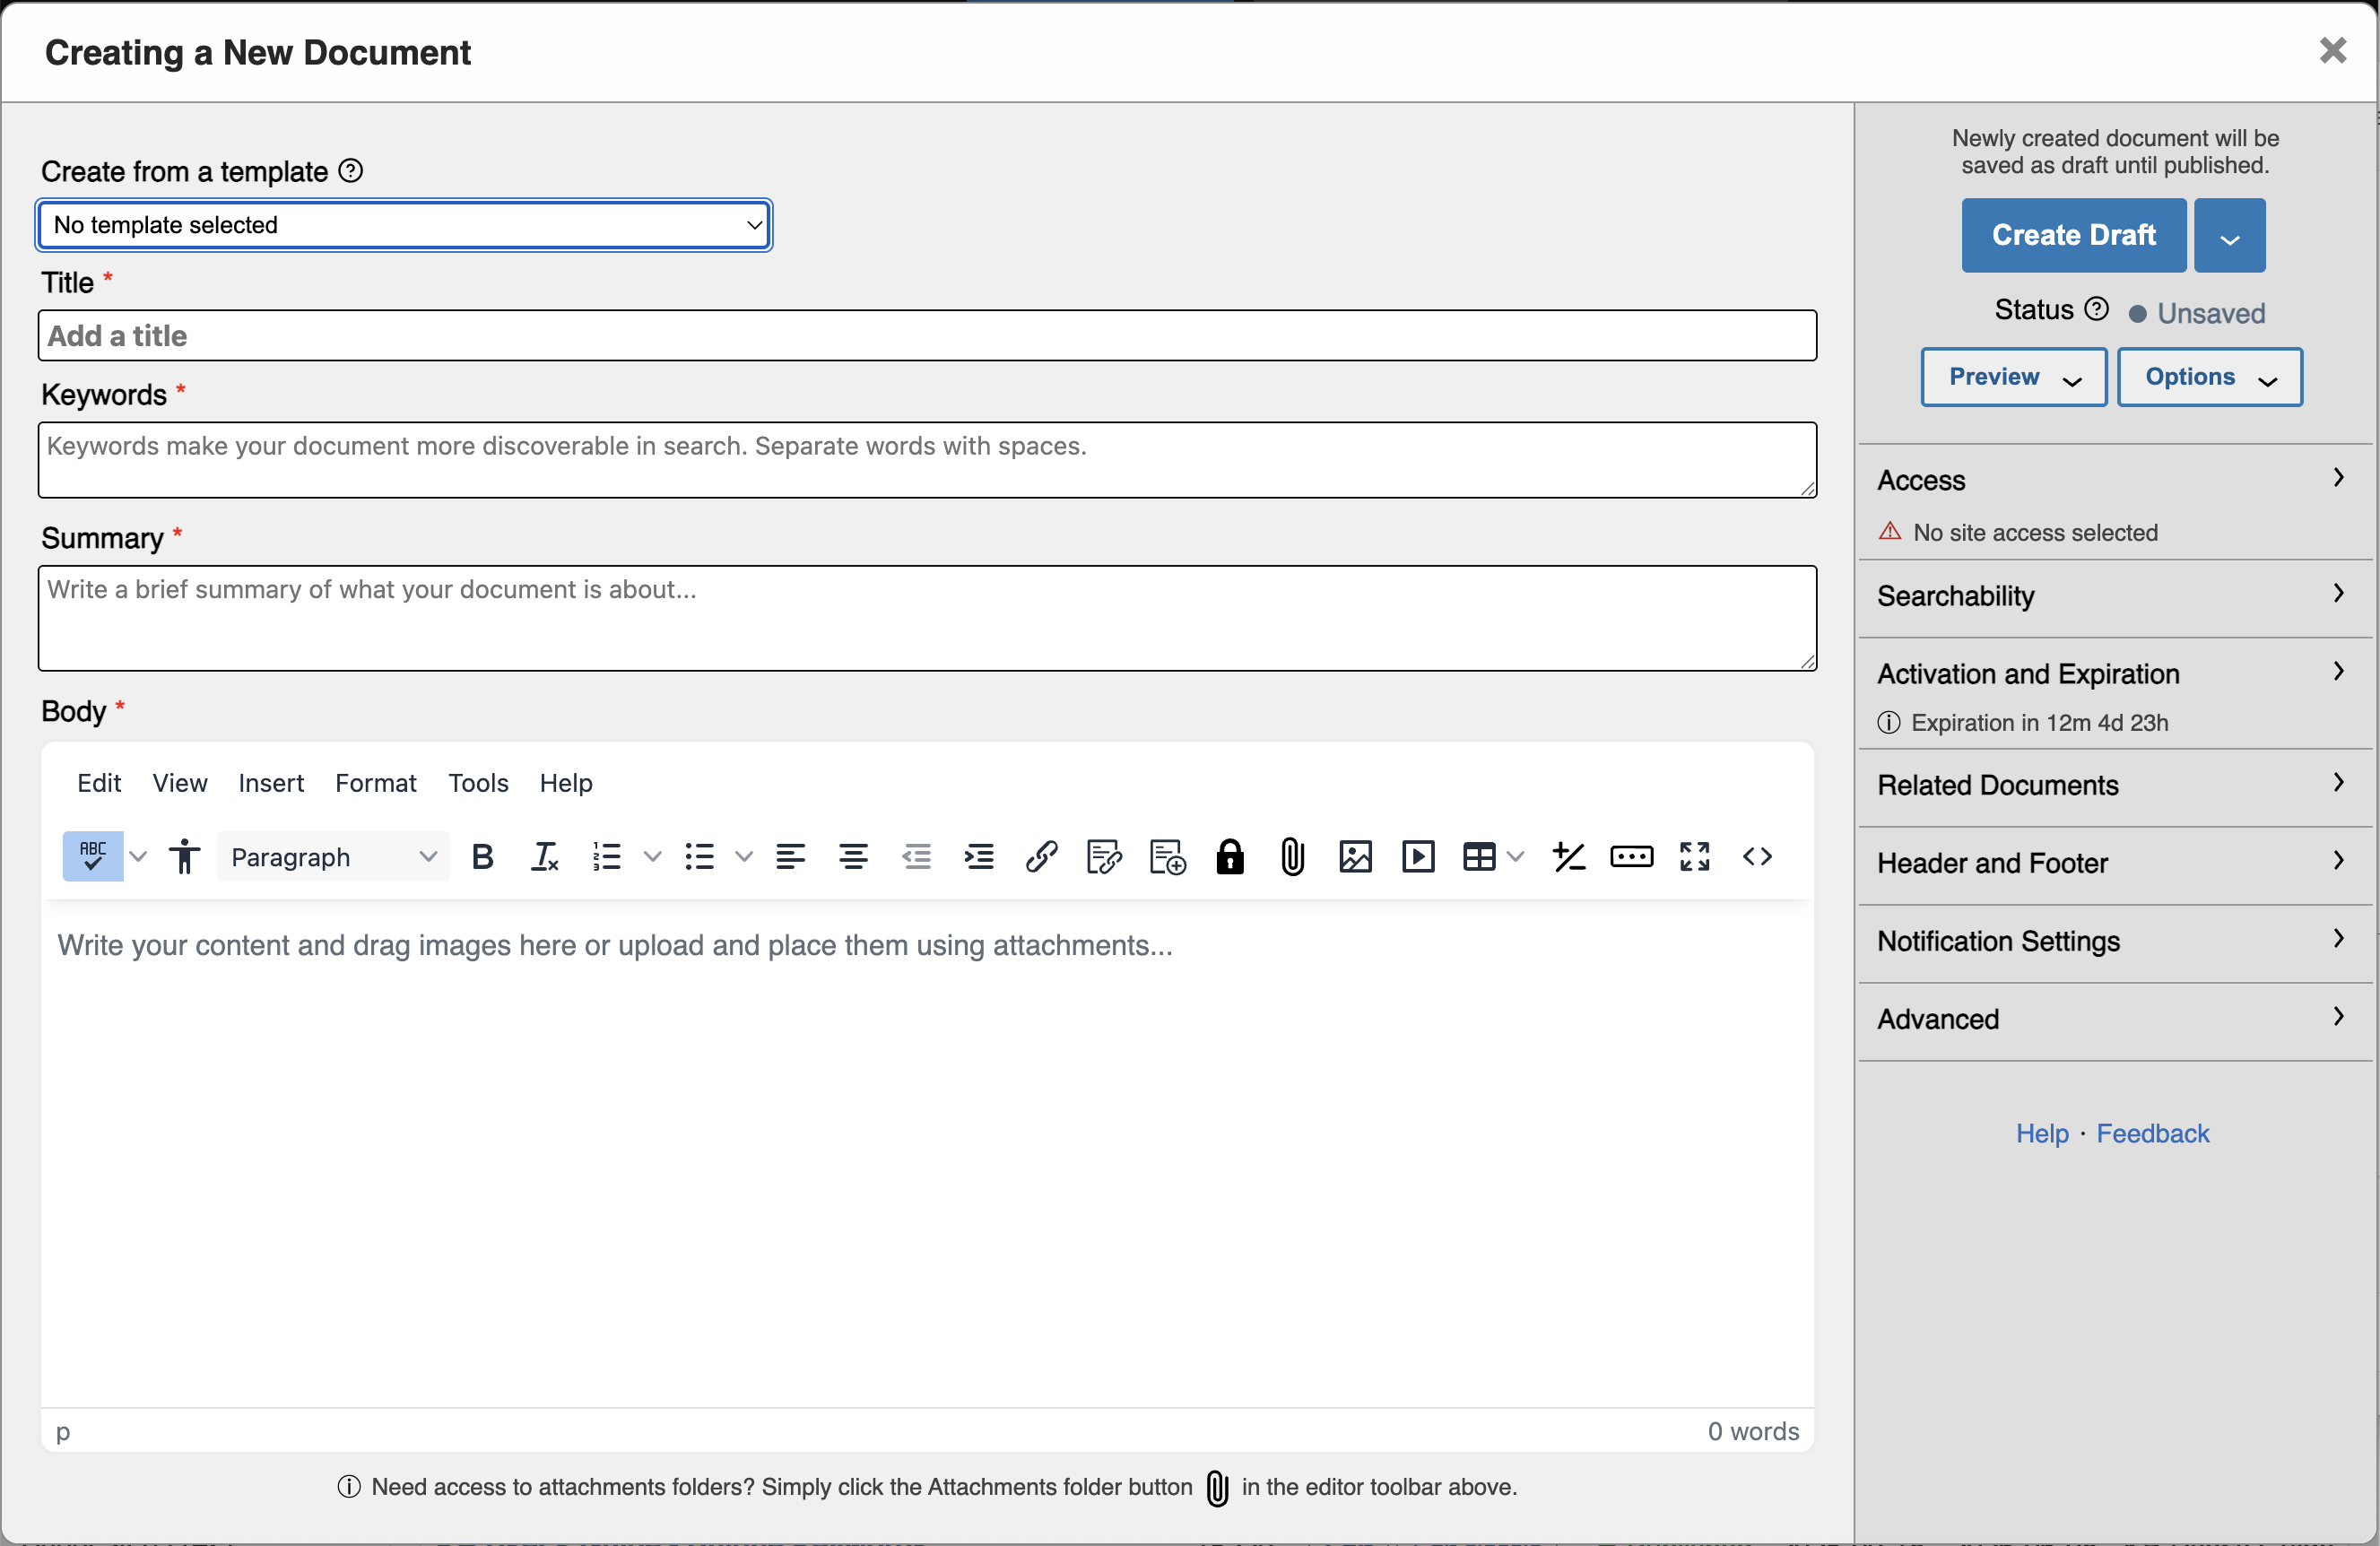Image resolution: width=2380 pixels, height=1546 pixels.
Task: Open the template selection dropdown
Action: click(x=404, y=225)
